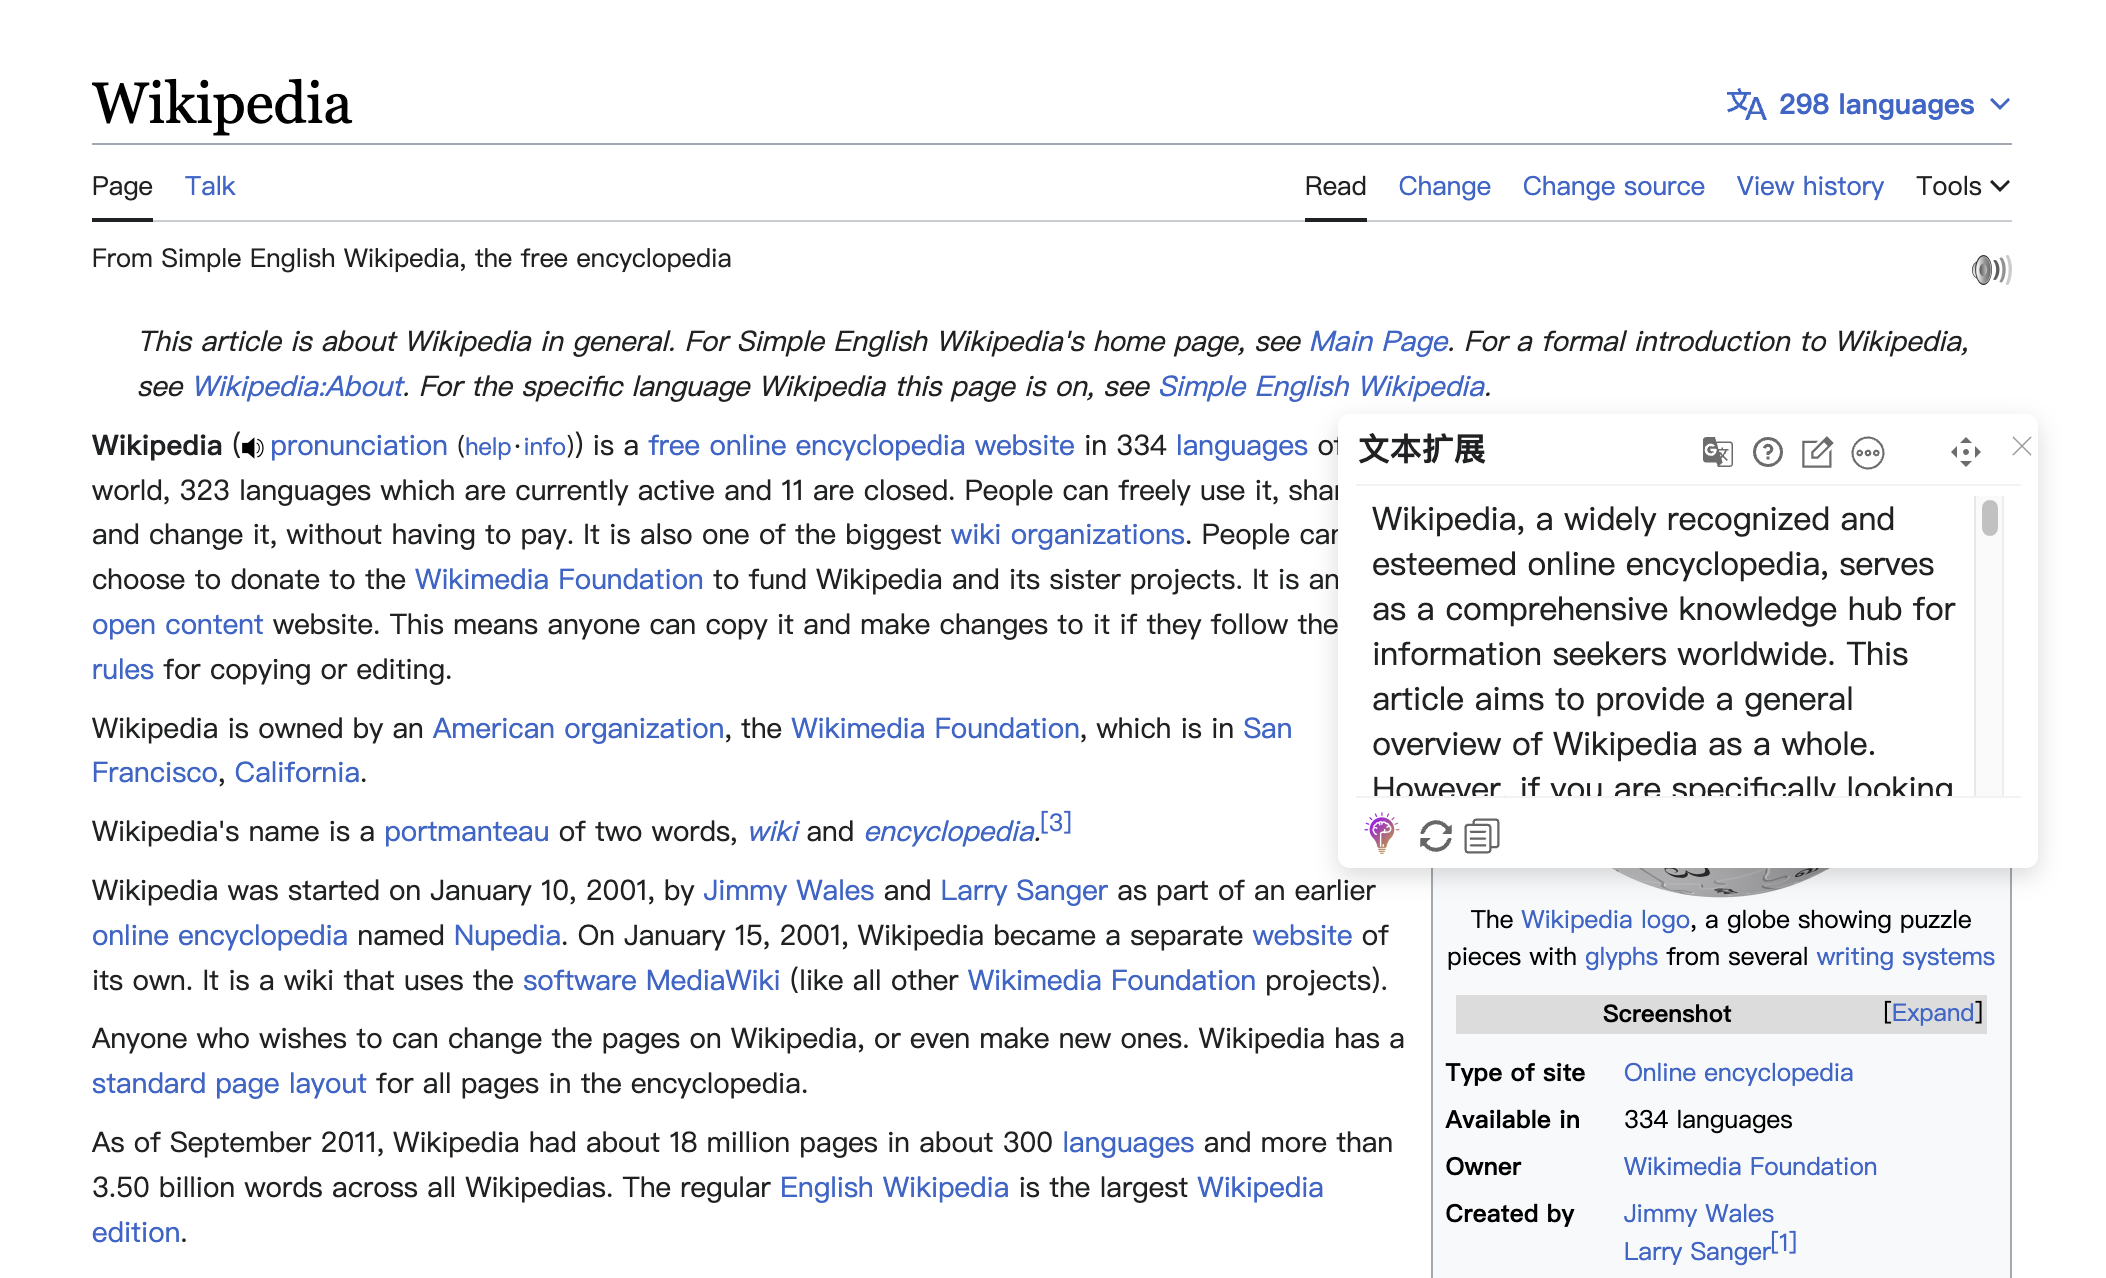Copy the expanded text to clipboard
This screenshot has height=1278, width=2106.
tap(1483, 834)
